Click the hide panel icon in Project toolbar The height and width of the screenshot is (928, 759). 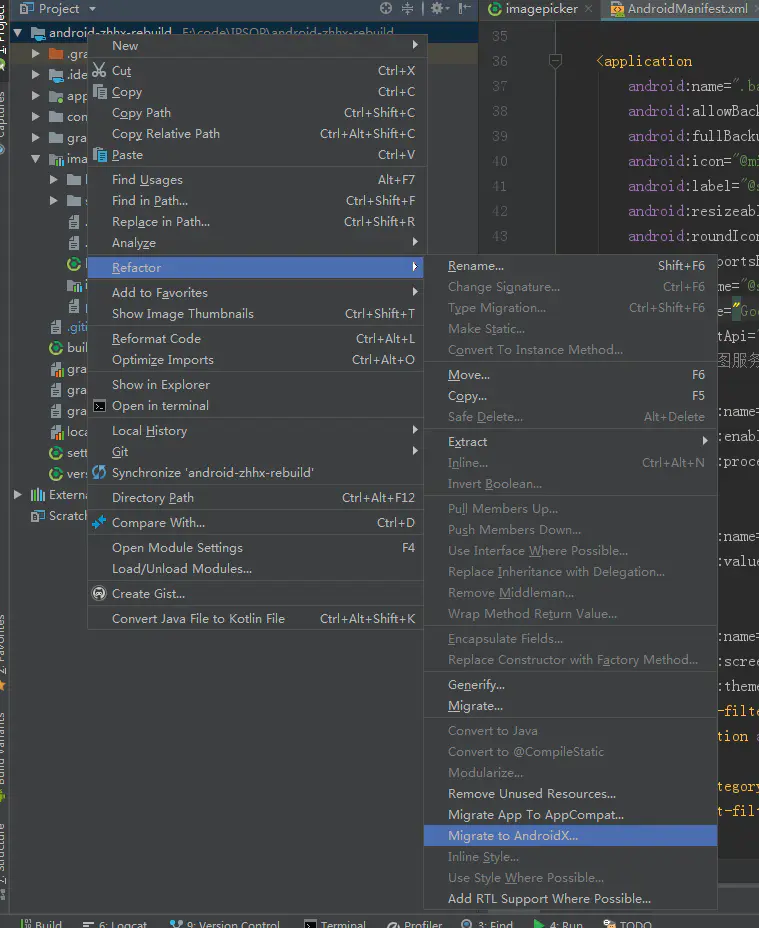point(465,8)
